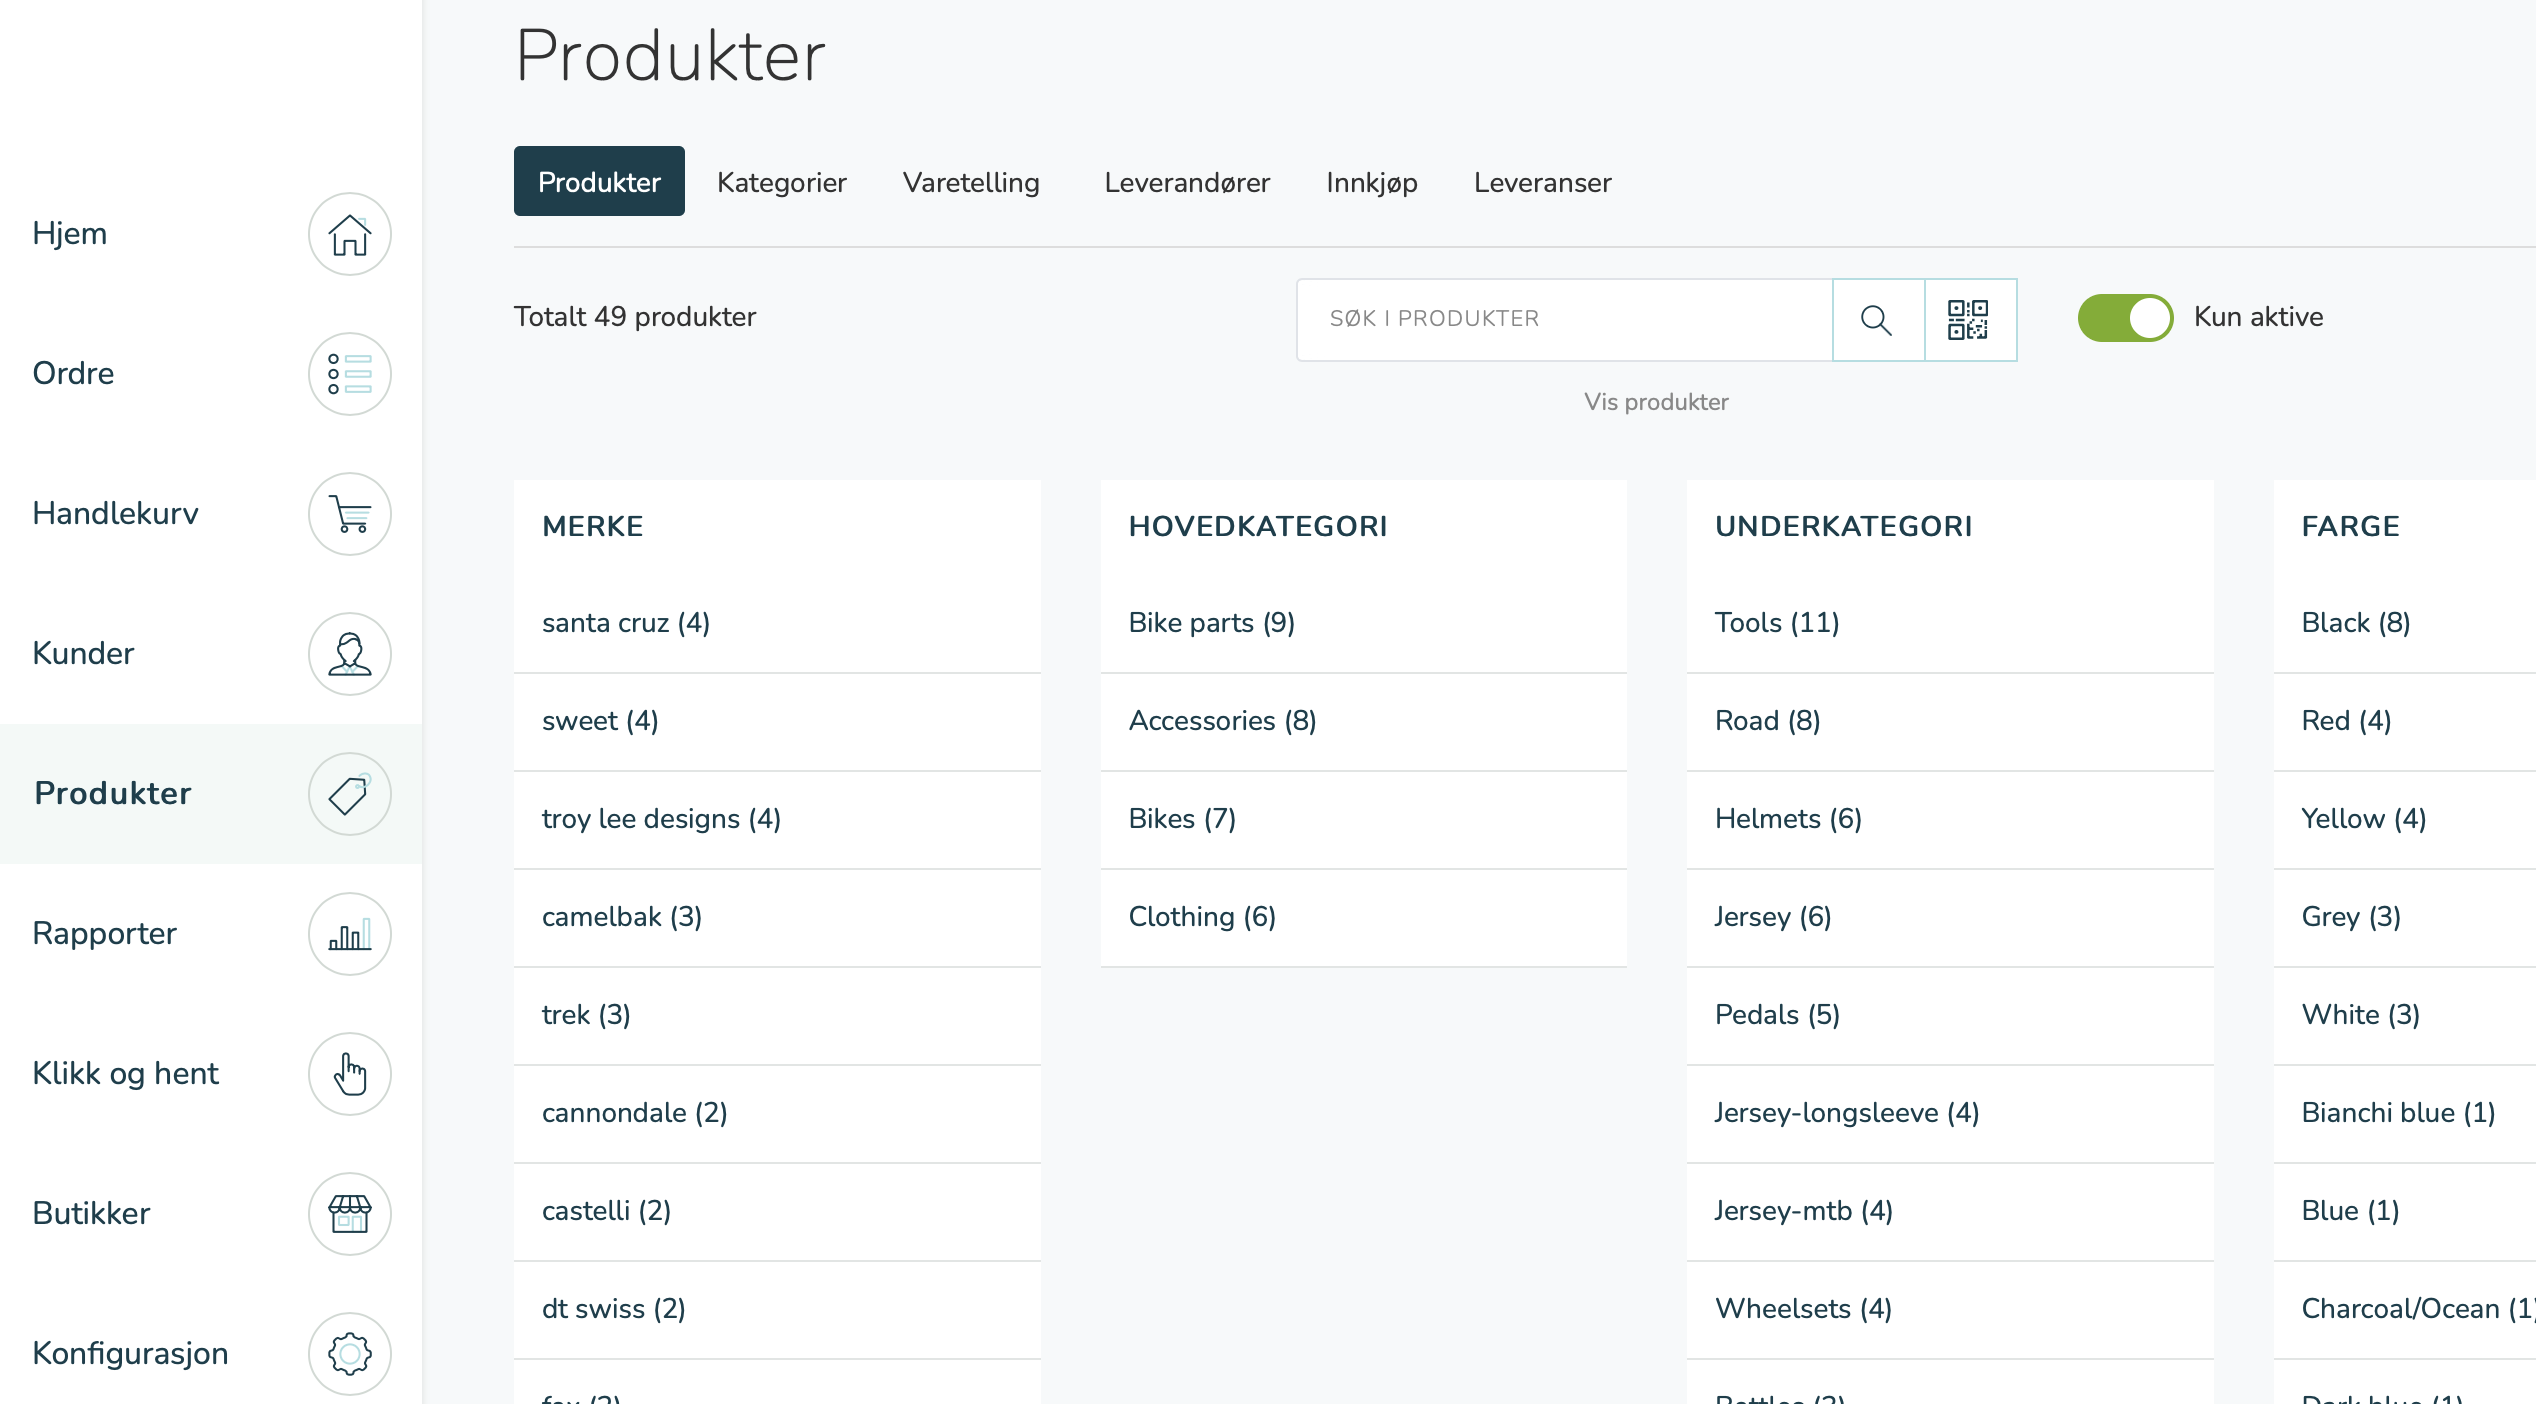Open the Handlekurv shopping cart icon
2536x1404 pixels.
click(x=349, y=514)
